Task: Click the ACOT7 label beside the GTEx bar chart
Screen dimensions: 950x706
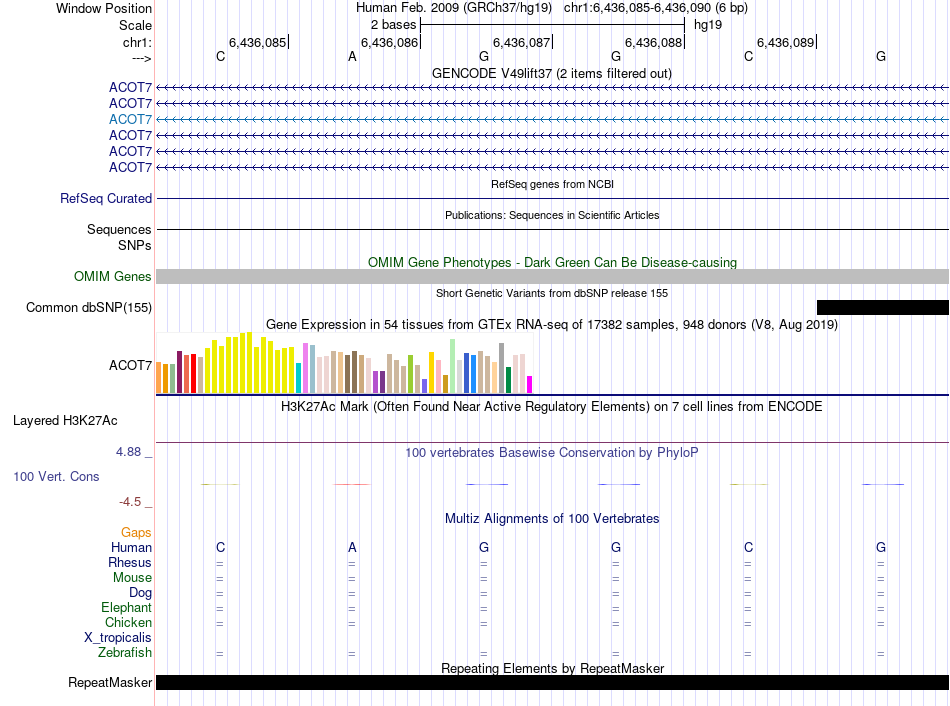Action: (x=130, y=365)
